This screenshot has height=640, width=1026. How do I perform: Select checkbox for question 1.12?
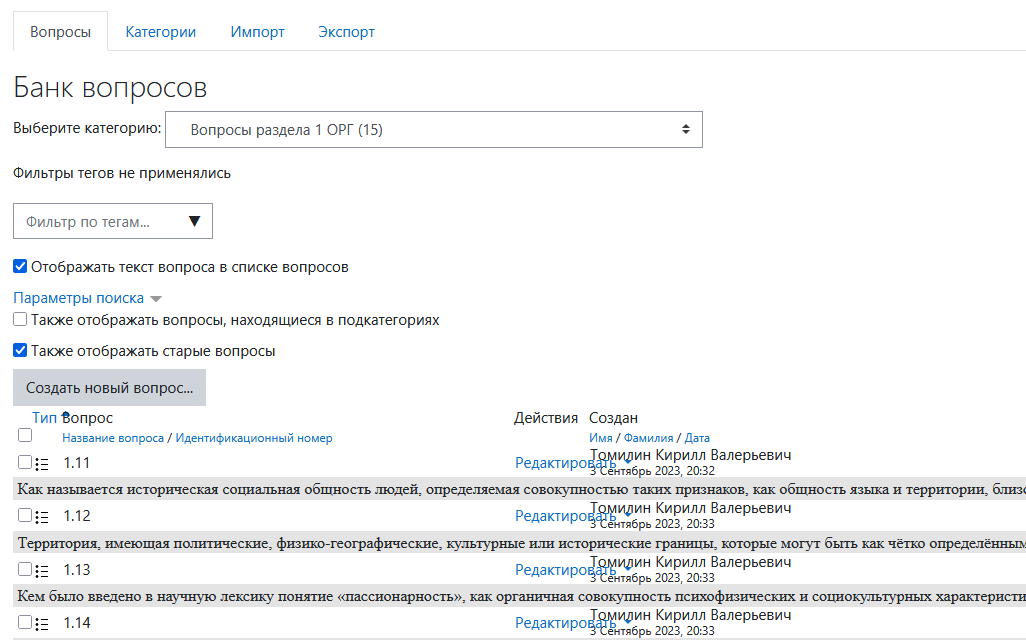[x=25, y=515]
